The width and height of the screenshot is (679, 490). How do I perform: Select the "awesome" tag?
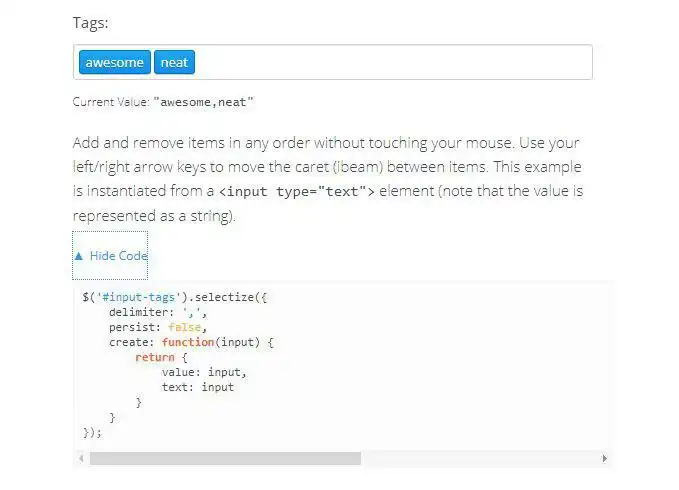[x=114, y=62]
